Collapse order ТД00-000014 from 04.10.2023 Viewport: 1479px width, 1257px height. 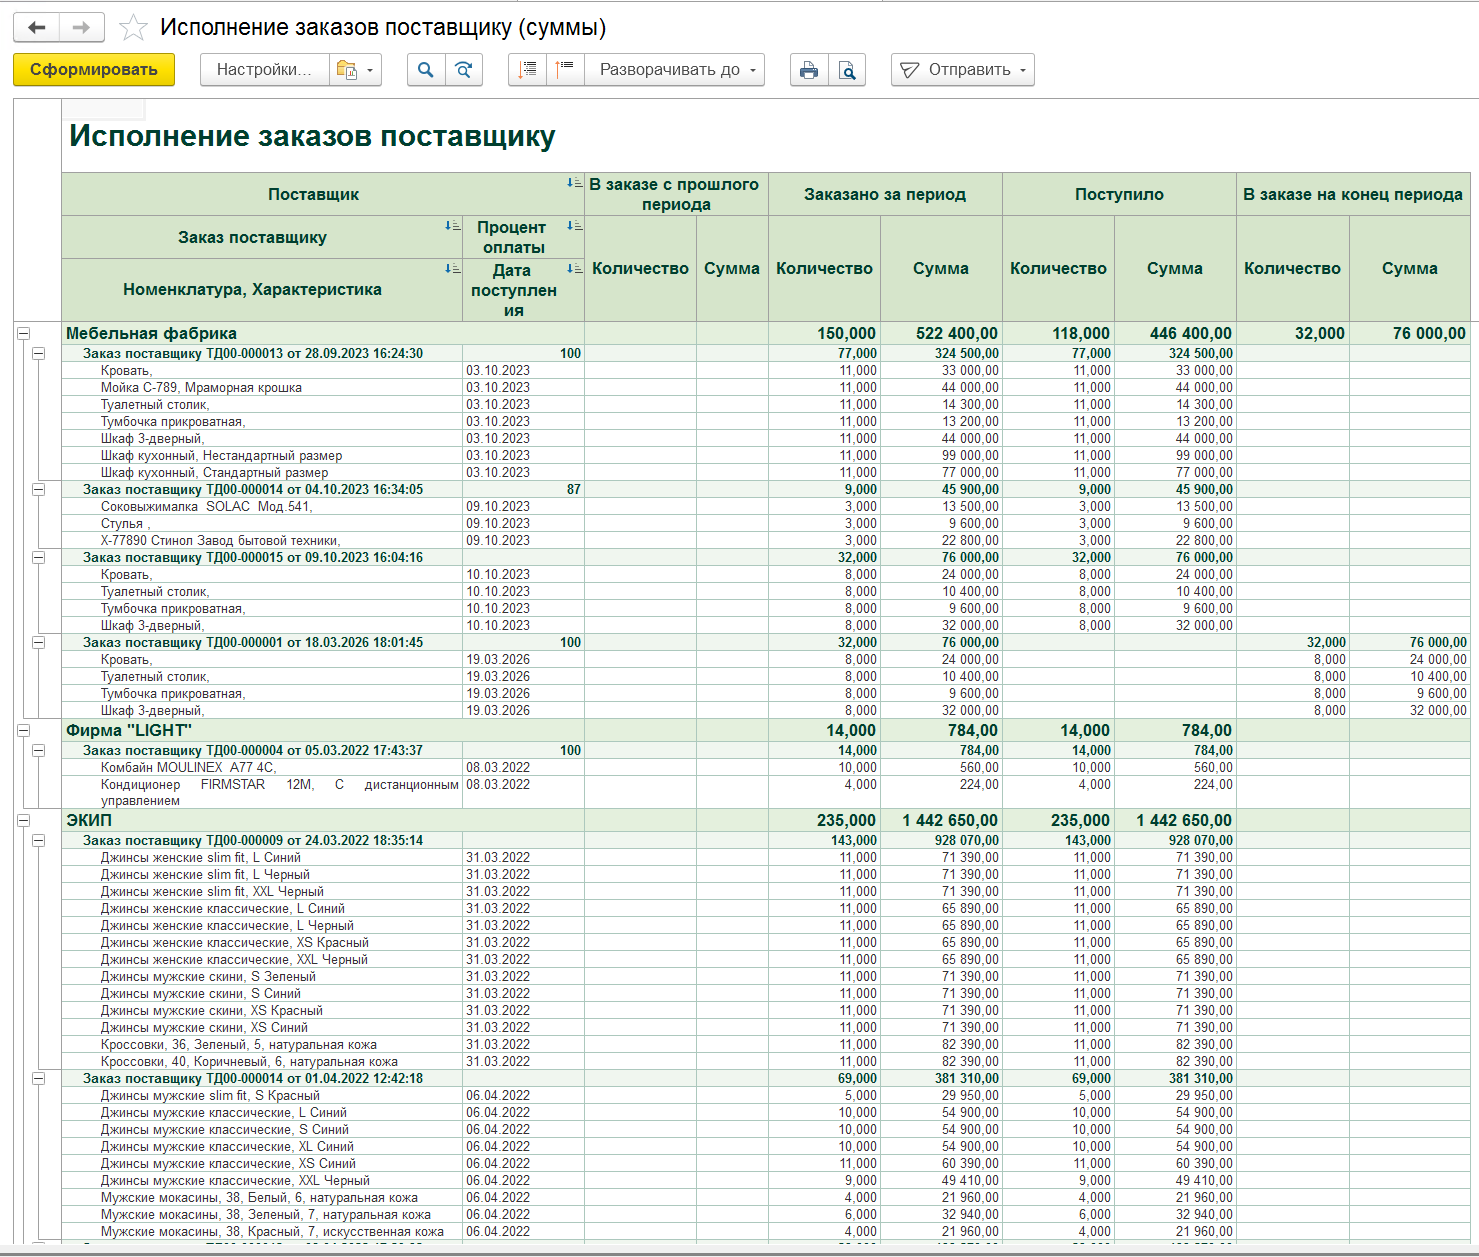(38, 490)
